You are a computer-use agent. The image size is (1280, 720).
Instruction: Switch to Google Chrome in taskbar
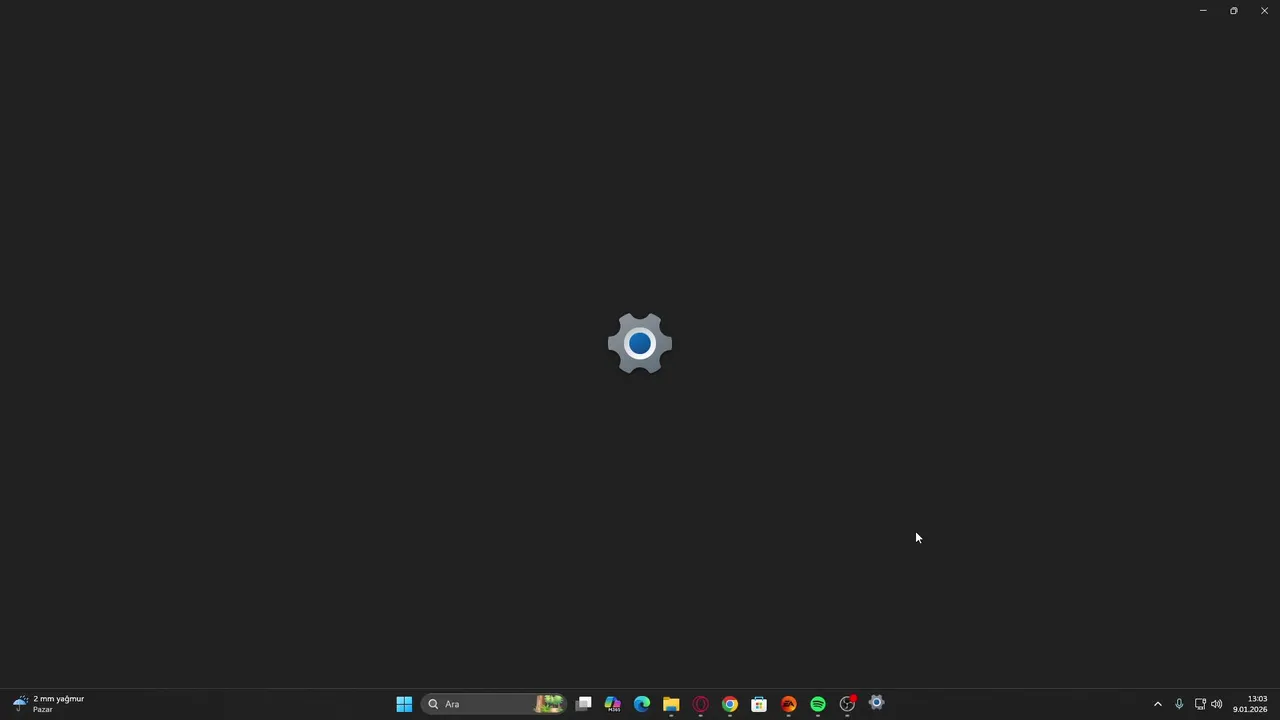click(730, 704)
